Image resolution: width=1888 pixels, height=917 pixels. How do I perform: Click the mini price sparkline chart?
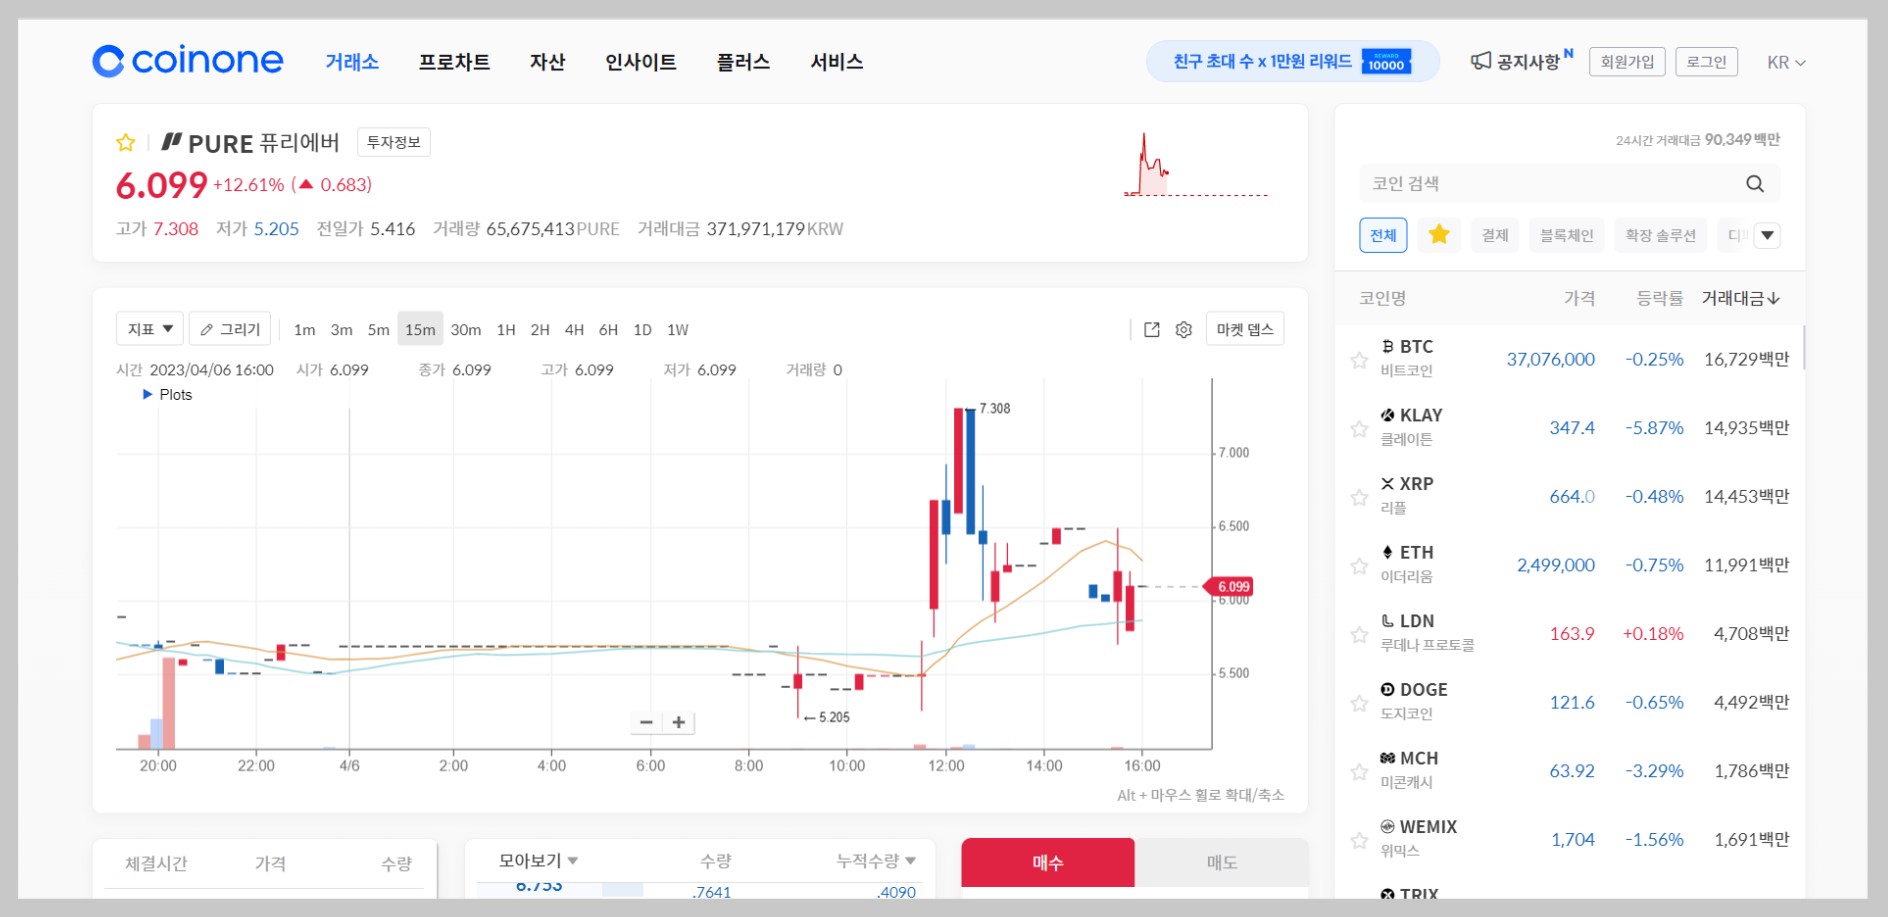(1196, 165)
